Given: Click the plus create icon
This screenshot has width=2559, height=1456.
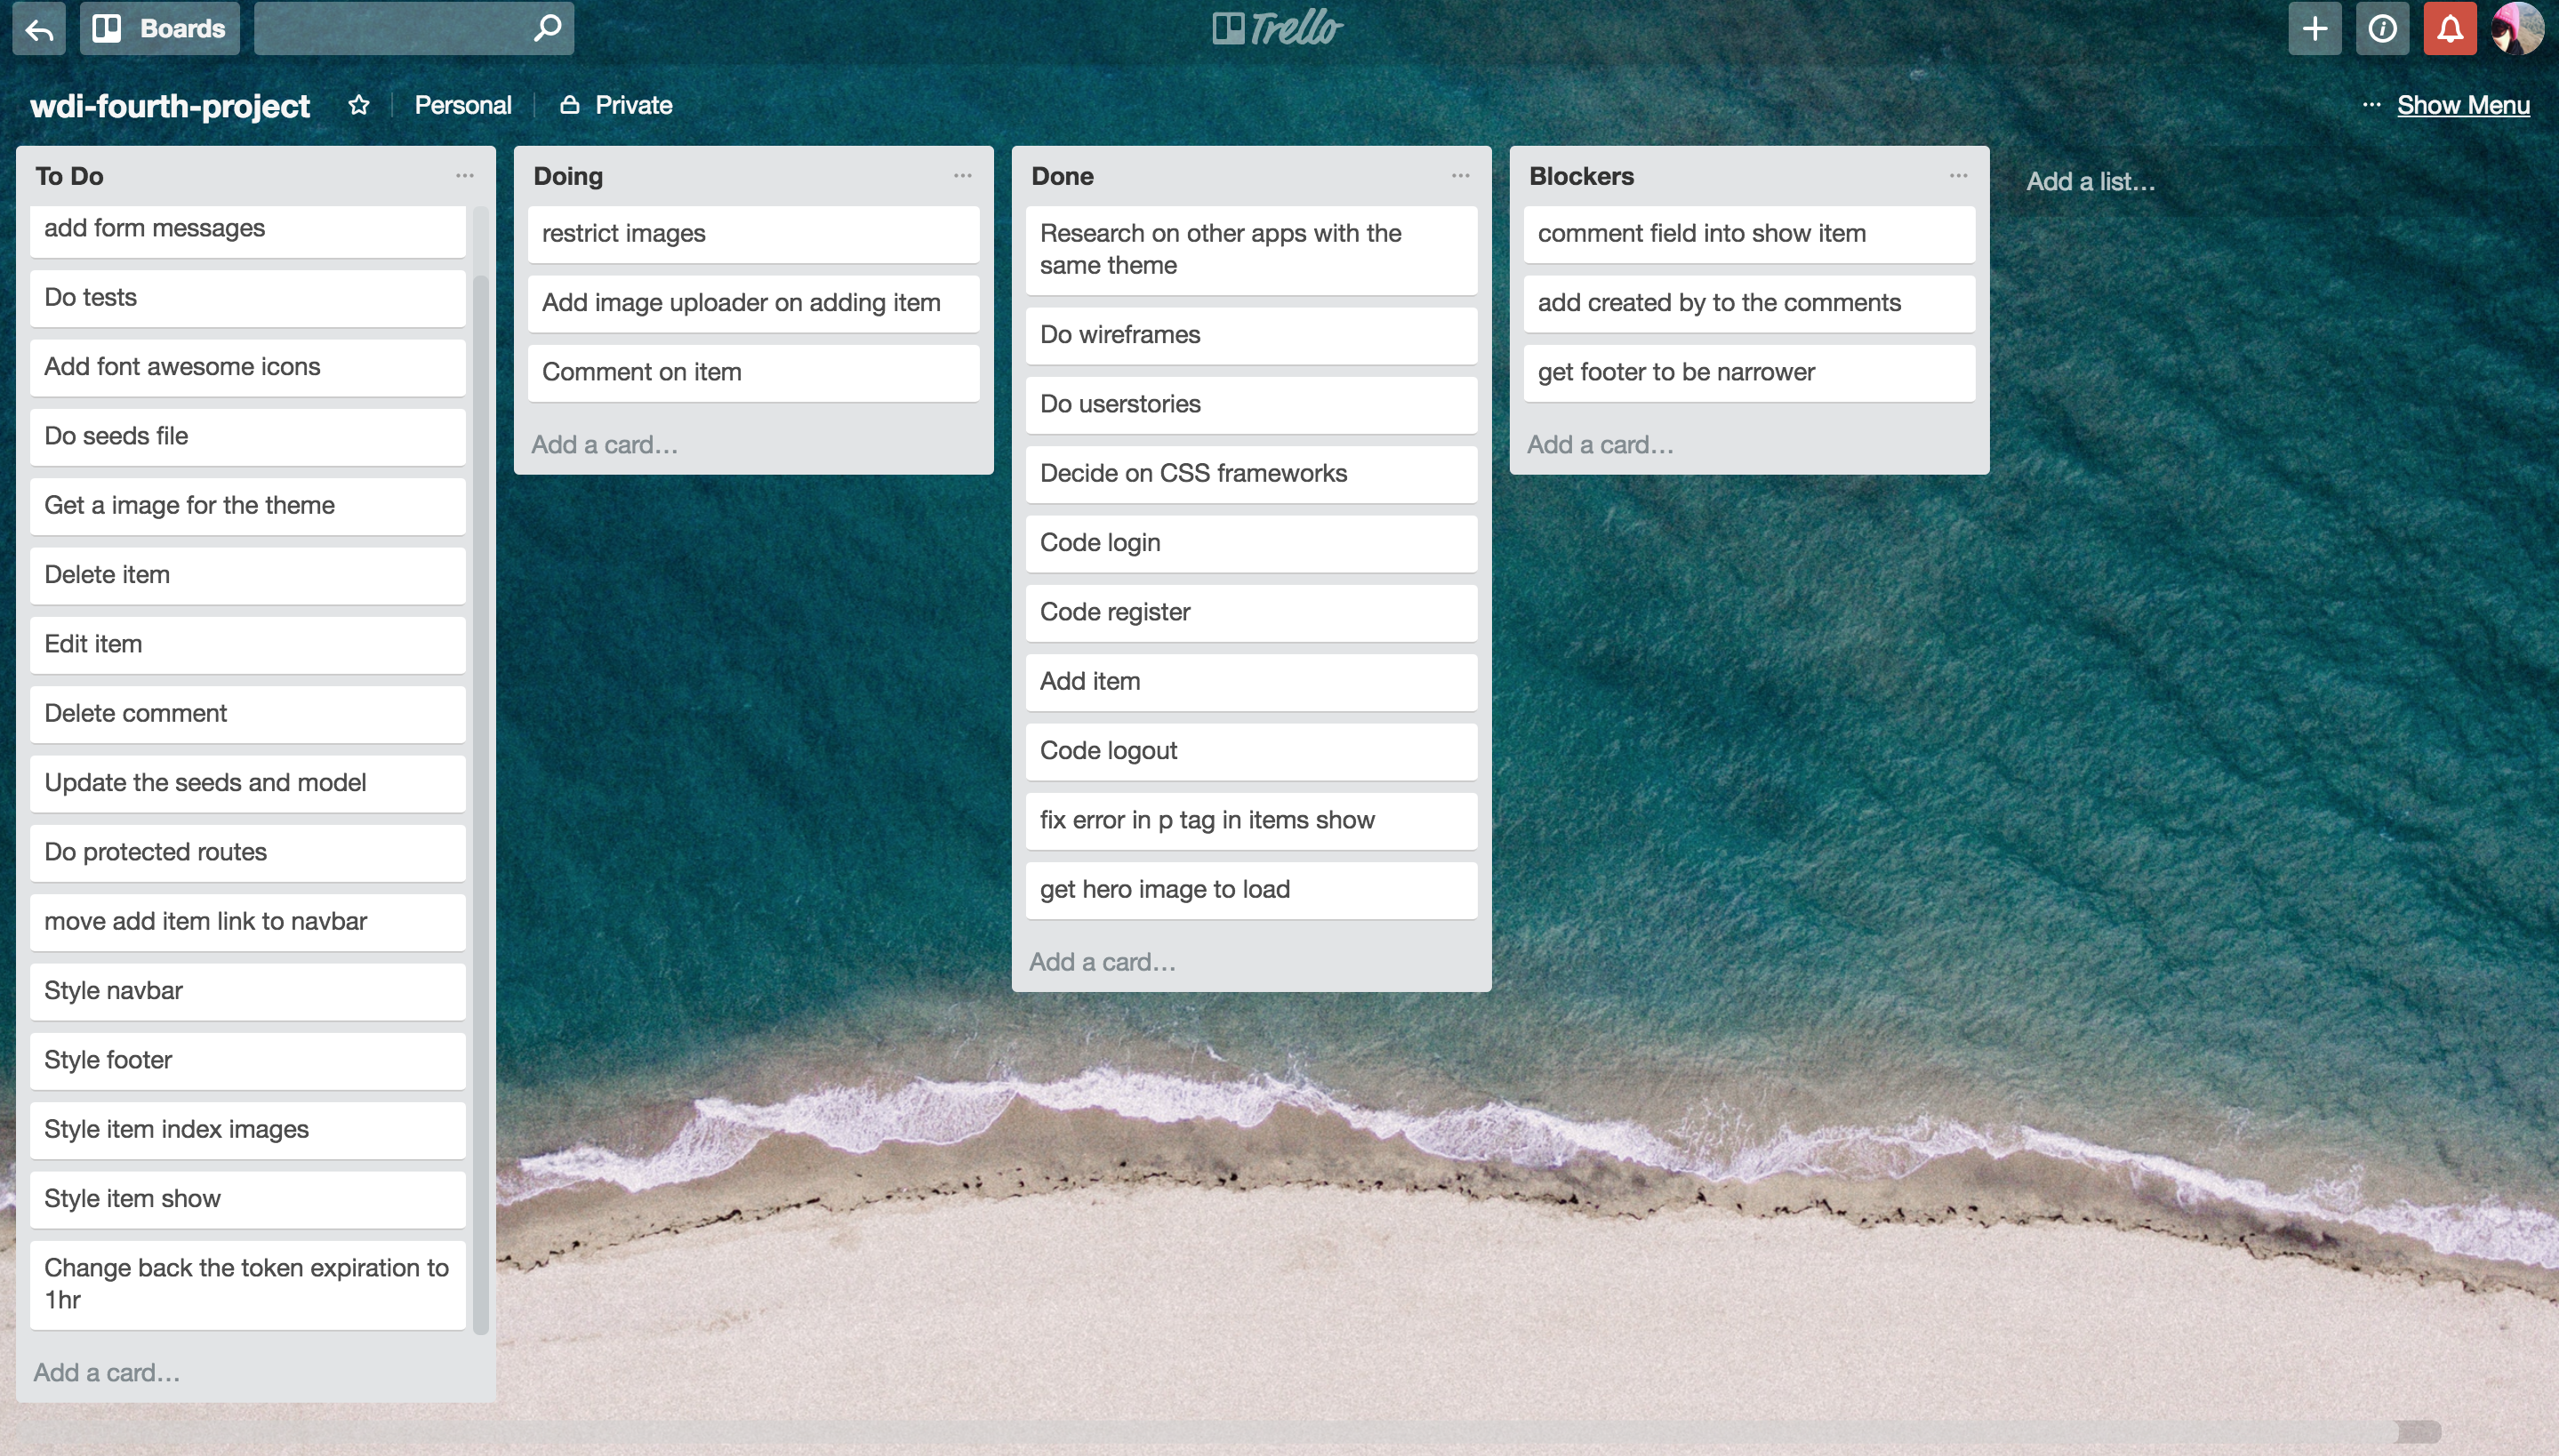Looking at the screenshot, I should [x=2314, y=29].
